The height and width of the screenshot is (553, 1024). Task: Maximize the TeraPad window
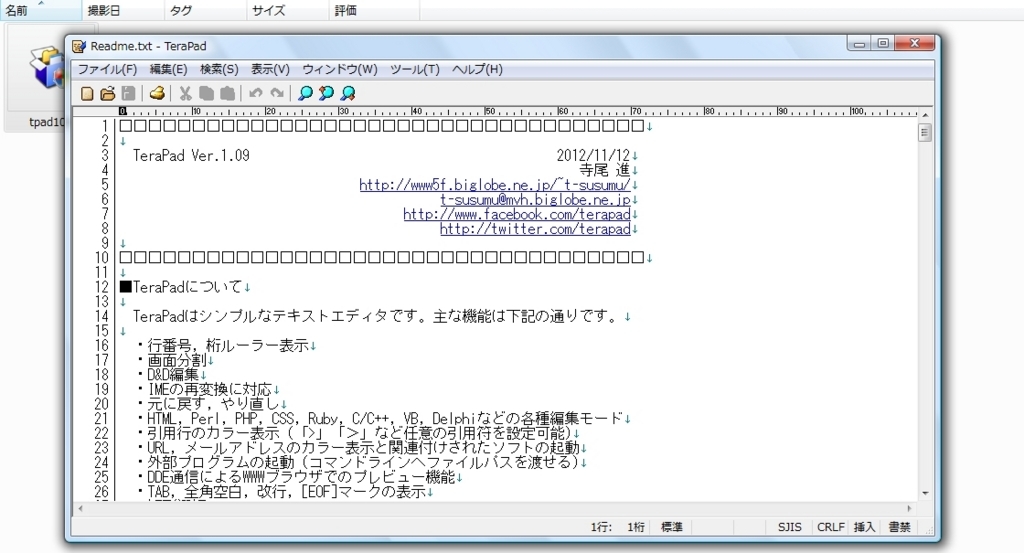pos(883,43)
